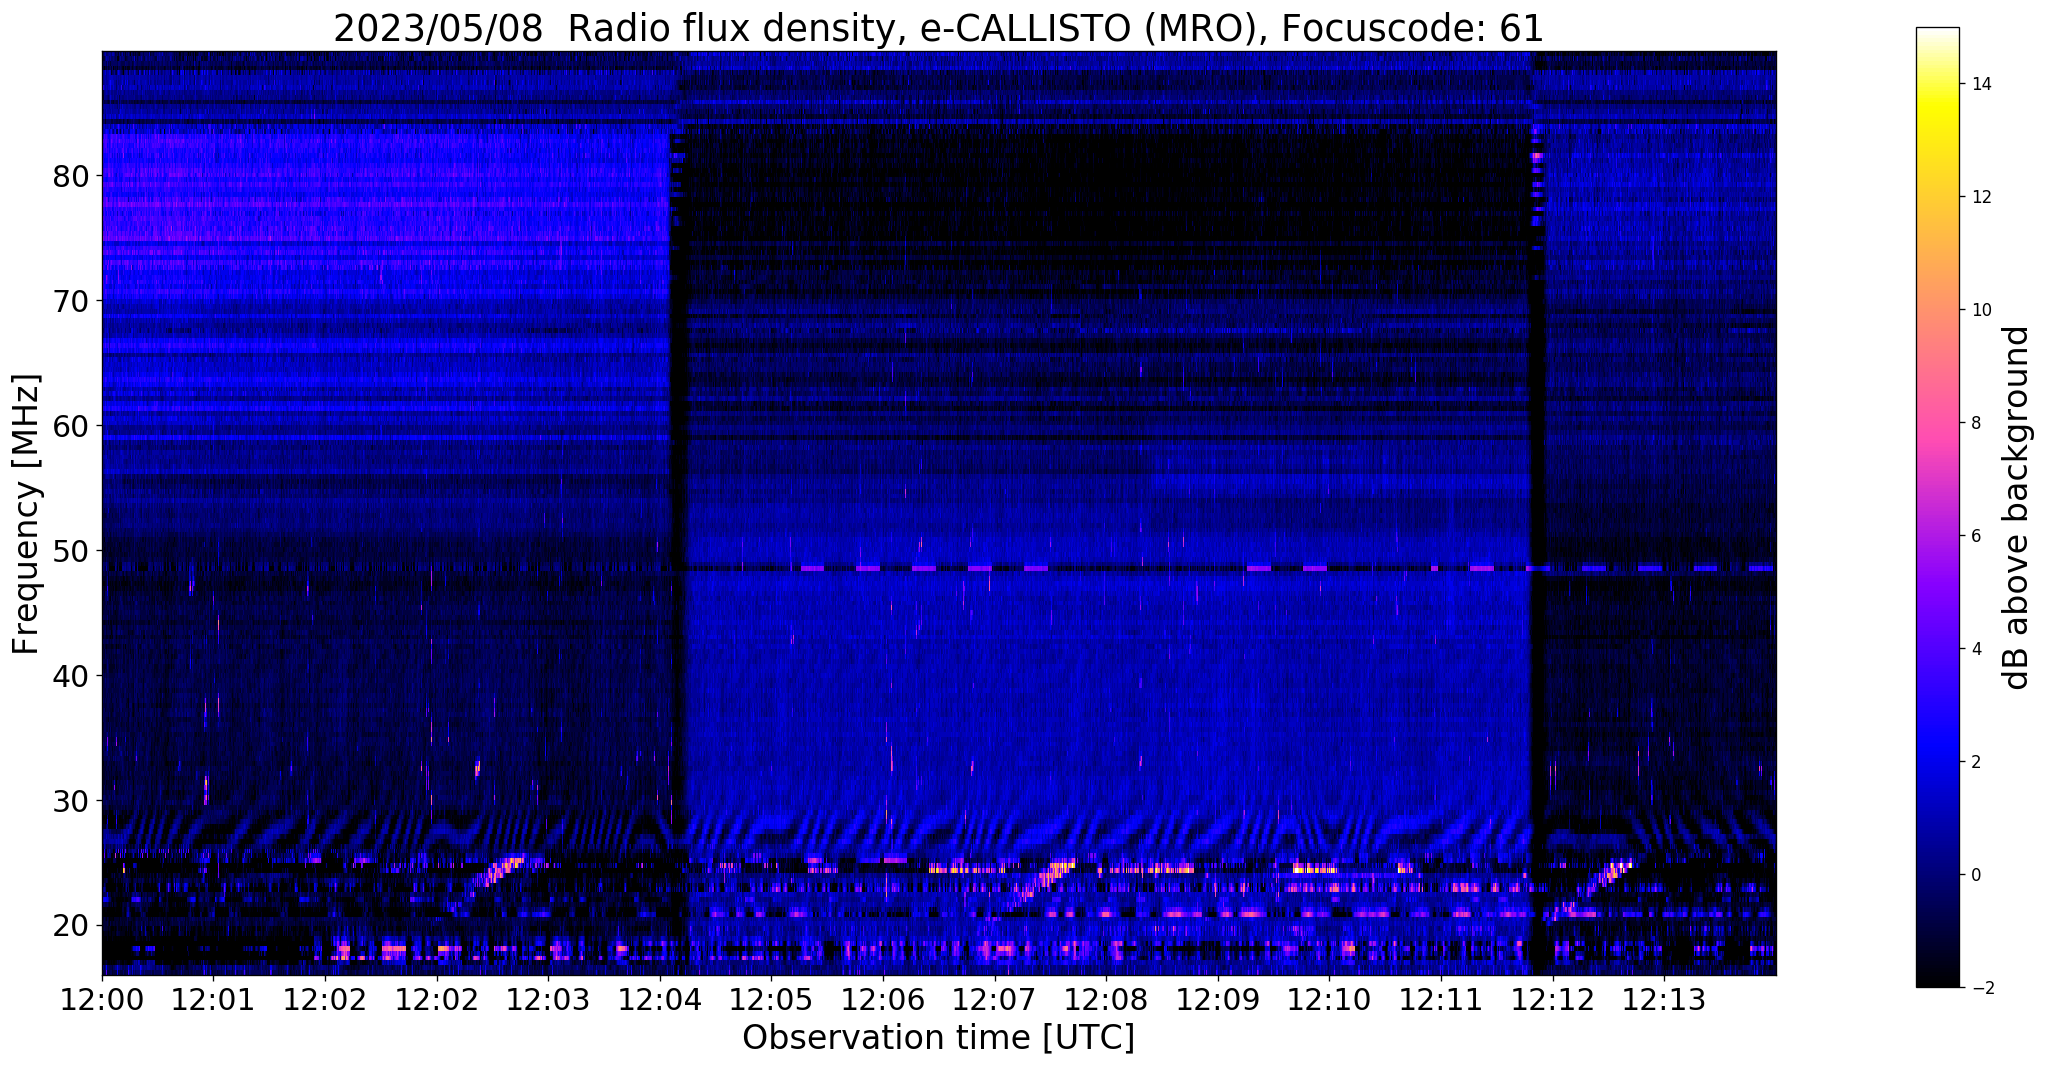This screenshot has width=2047, height=1067.
Task: Select the 12:13 time tick label
Action: [x=1664, y=999]
